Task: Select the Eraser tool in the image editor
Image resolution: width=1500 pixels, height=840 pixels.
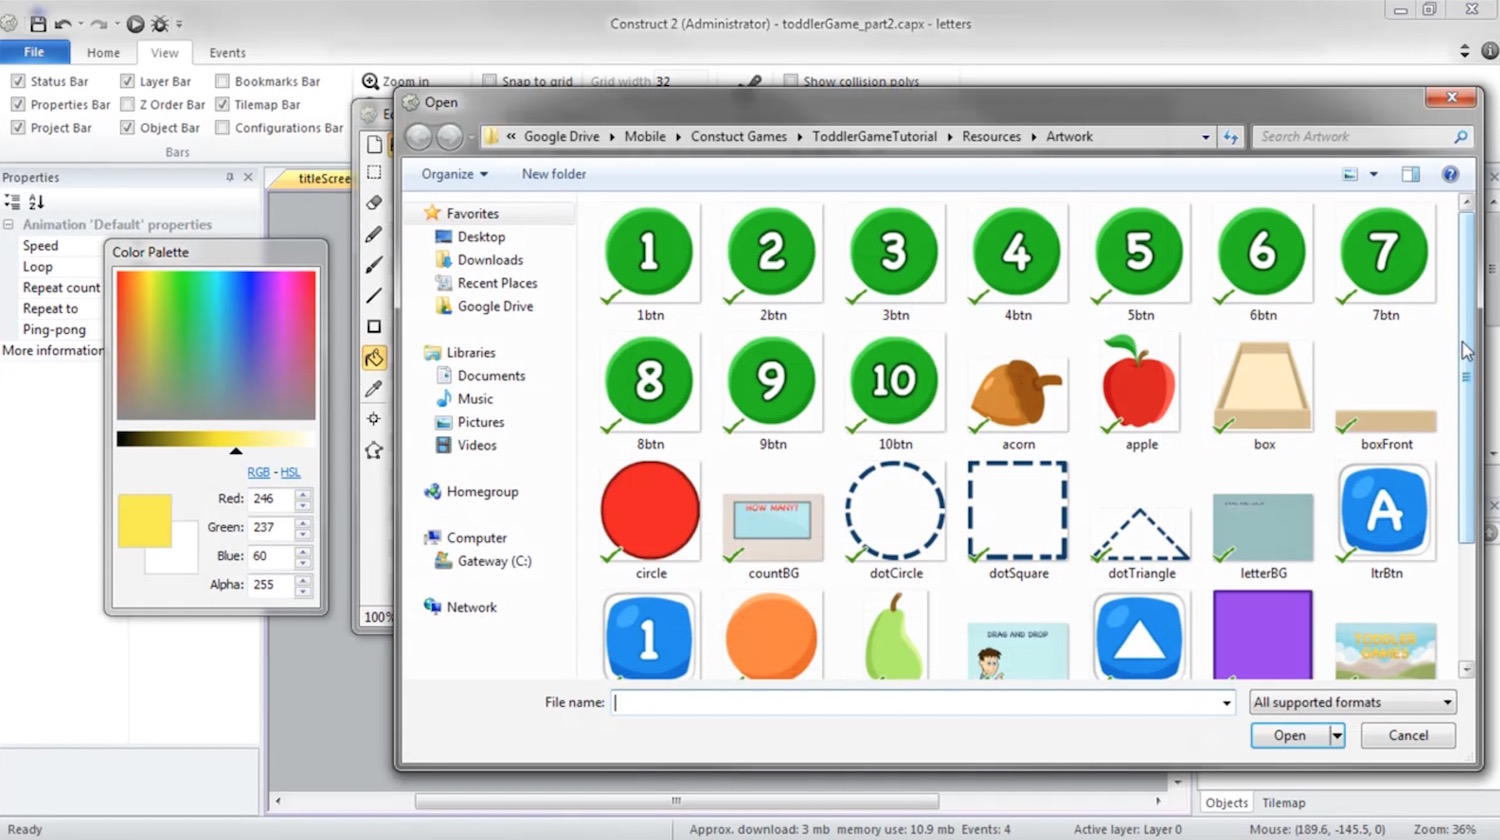Action: click(374, 202)
